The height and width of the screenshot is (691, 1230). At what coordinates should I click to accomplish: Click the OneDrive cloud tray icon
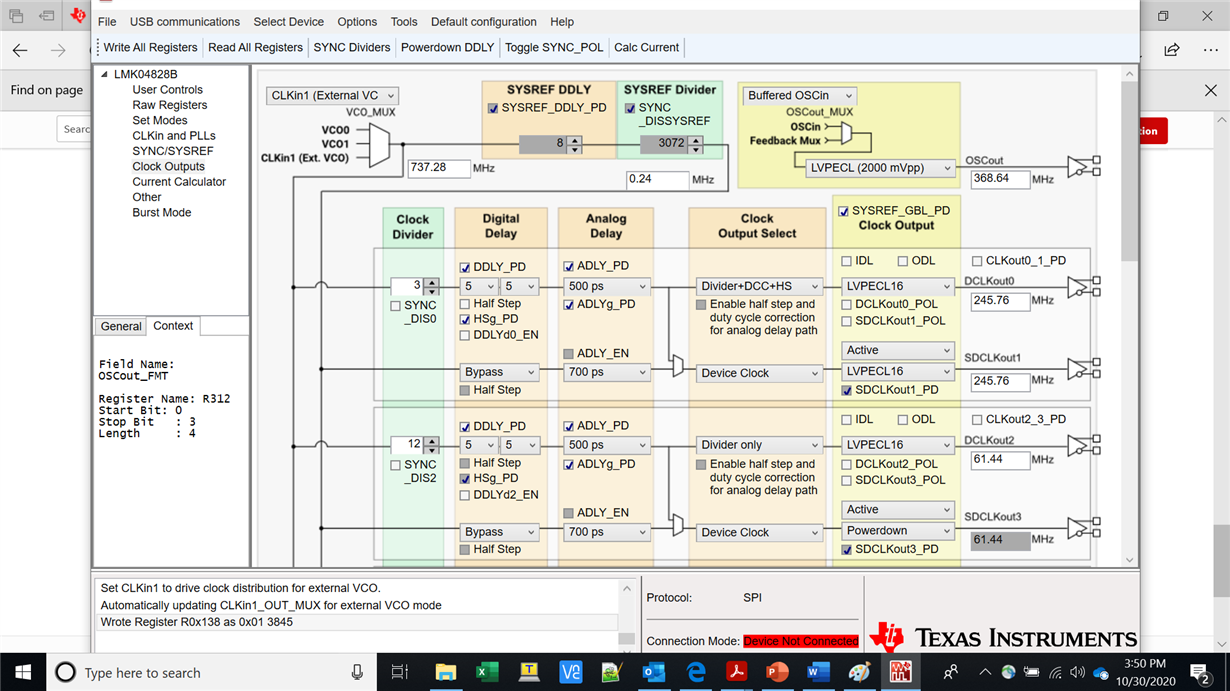[x=1102, y=672]
